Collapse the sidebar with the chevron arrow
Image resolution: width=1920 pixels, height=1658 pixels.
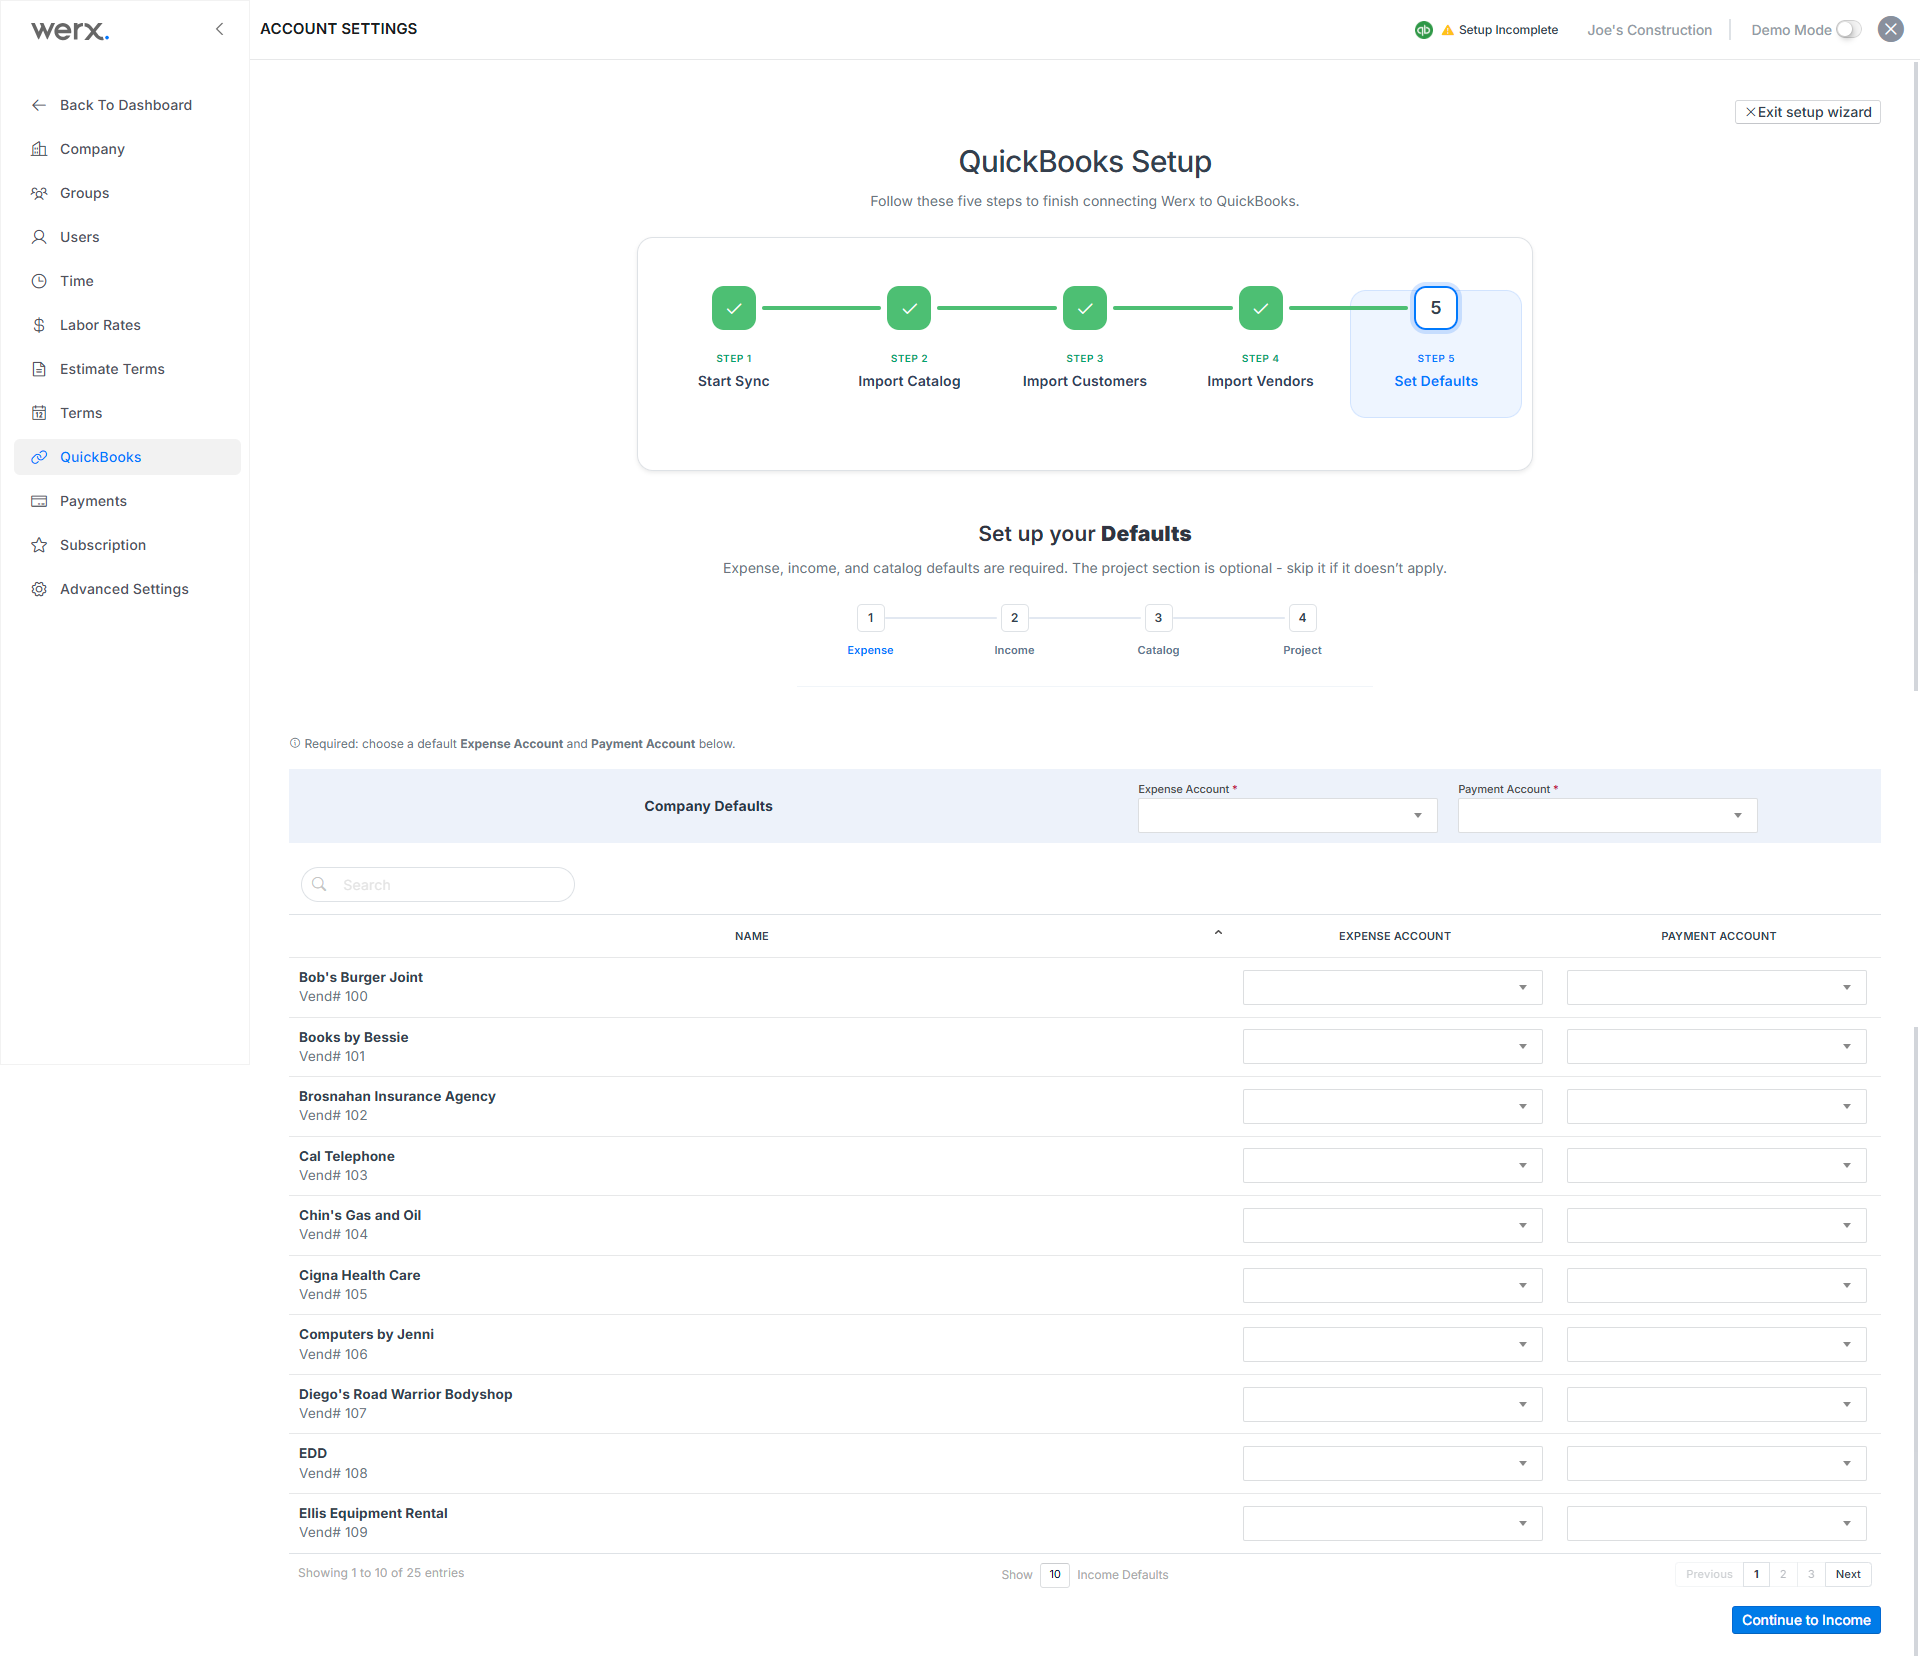[220, 29]
